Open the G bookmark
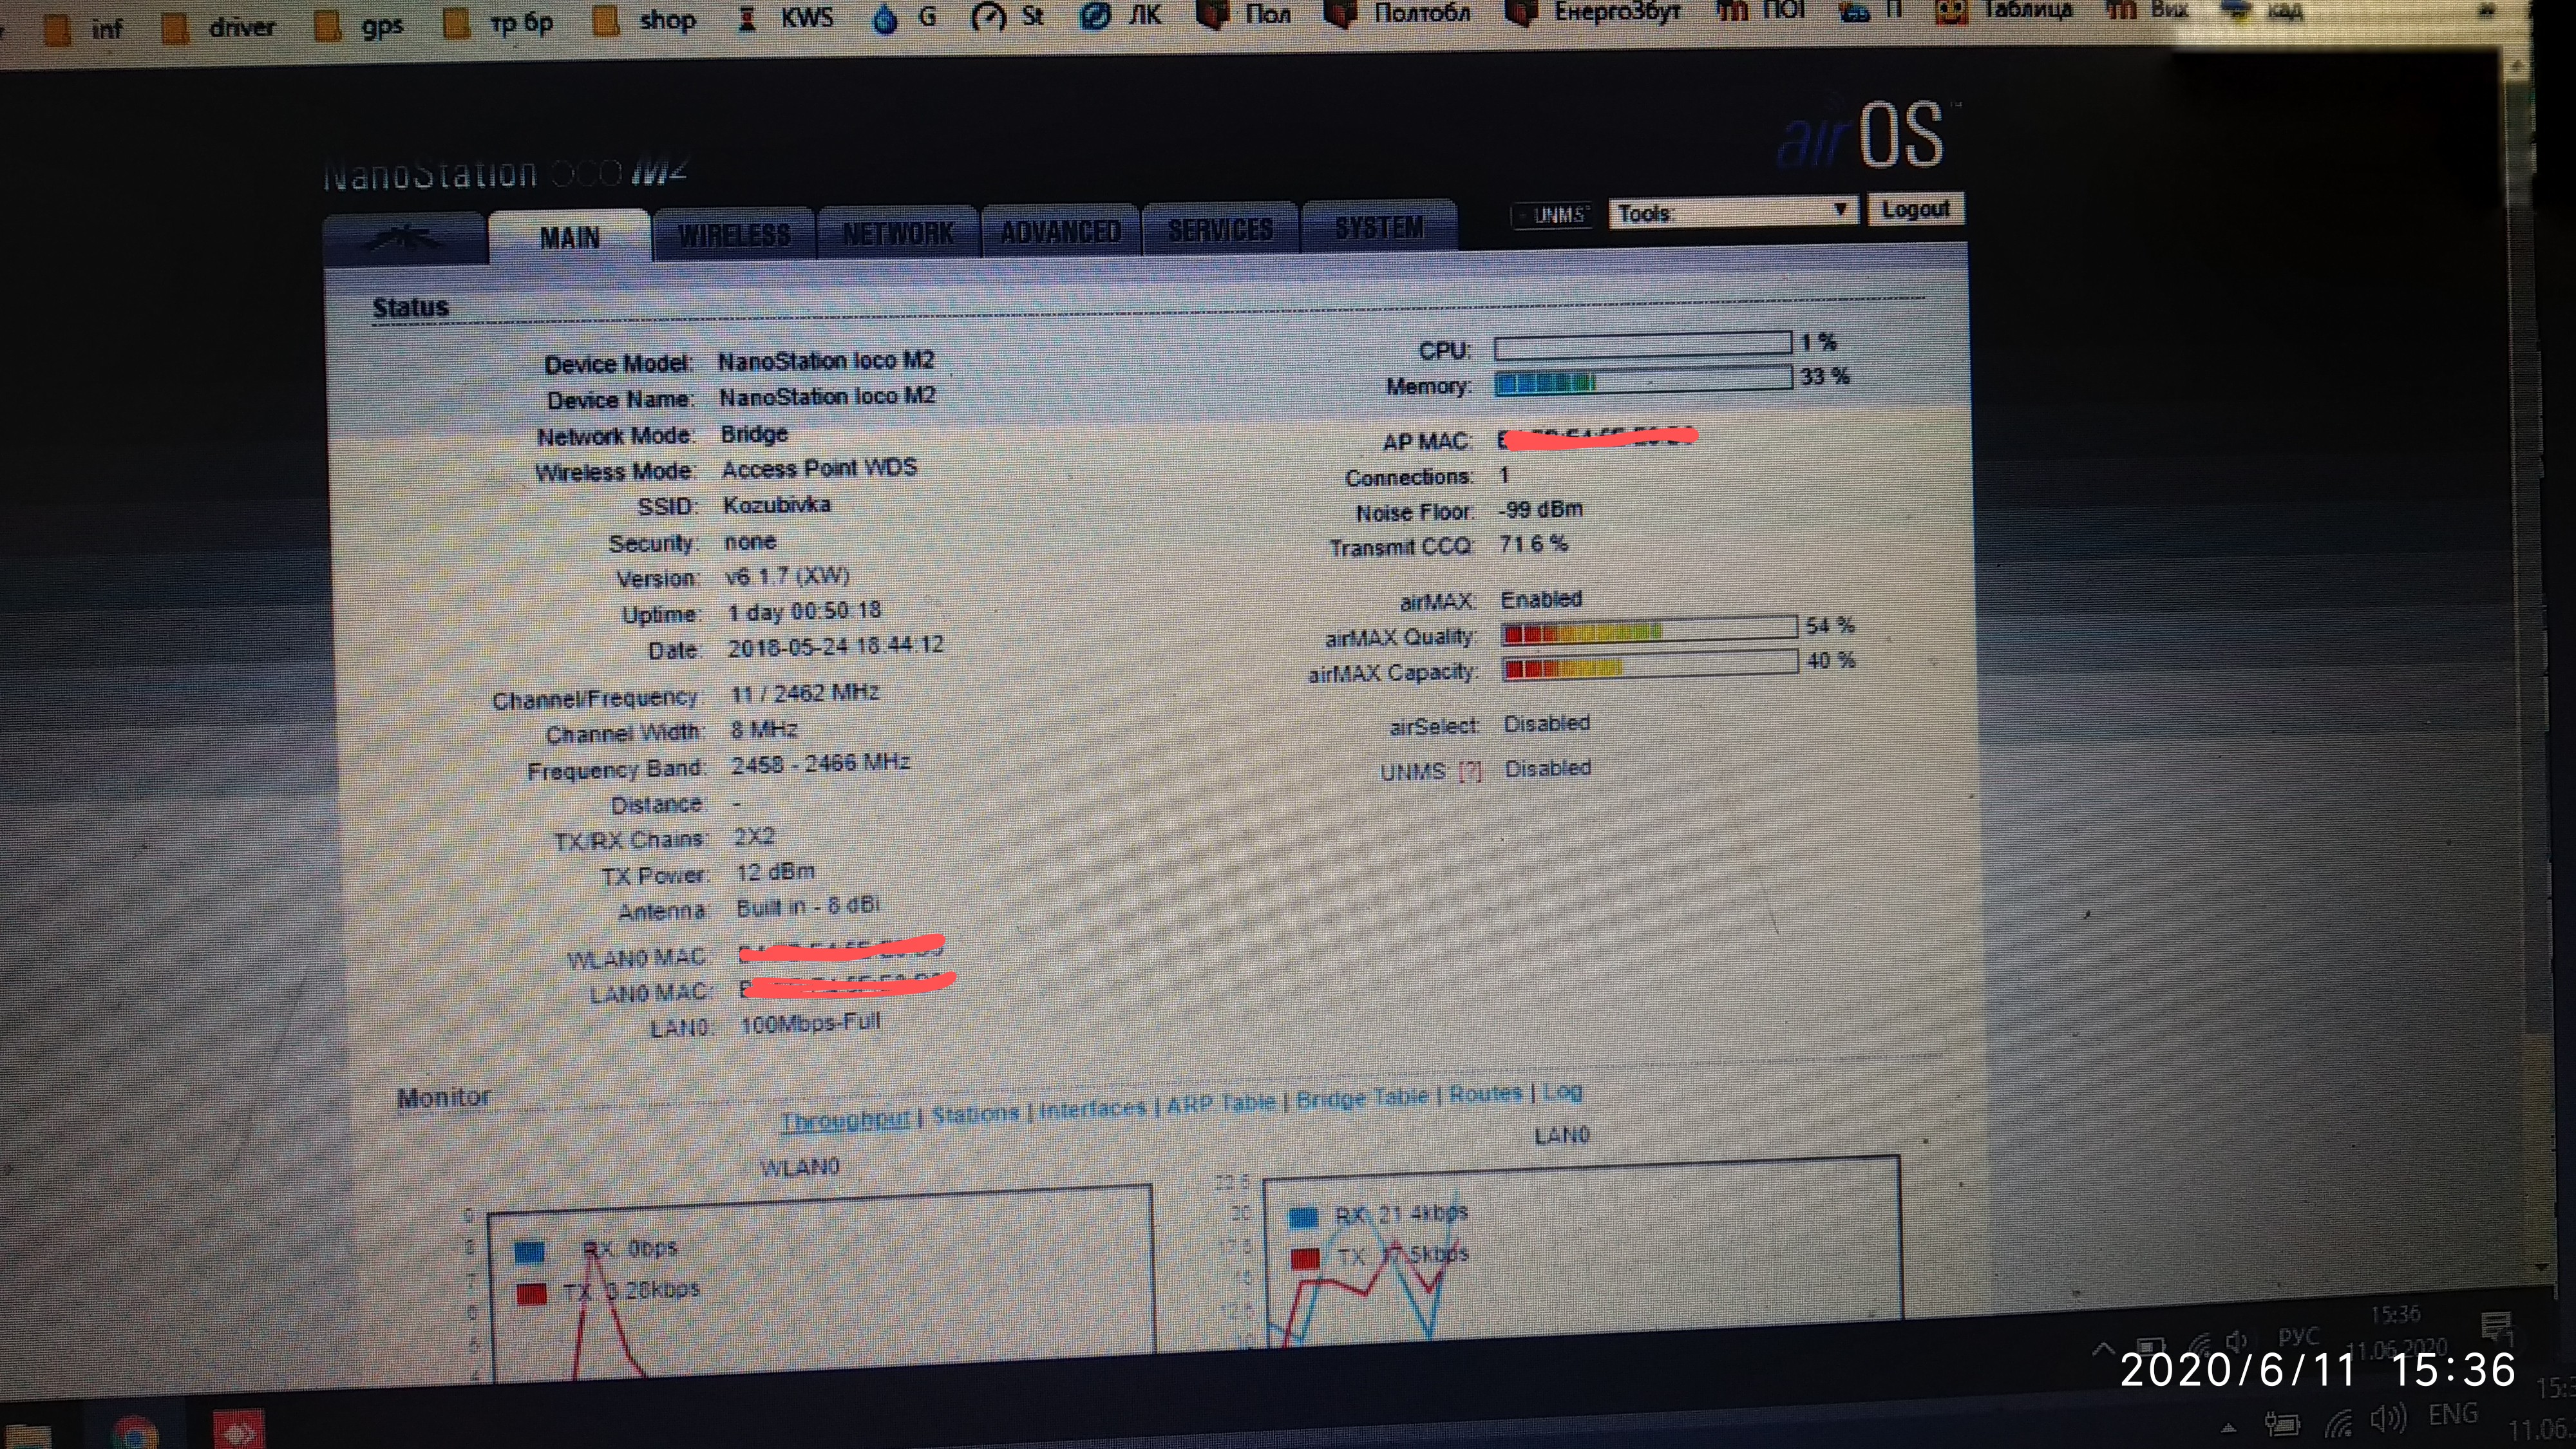 coord(904,17)
